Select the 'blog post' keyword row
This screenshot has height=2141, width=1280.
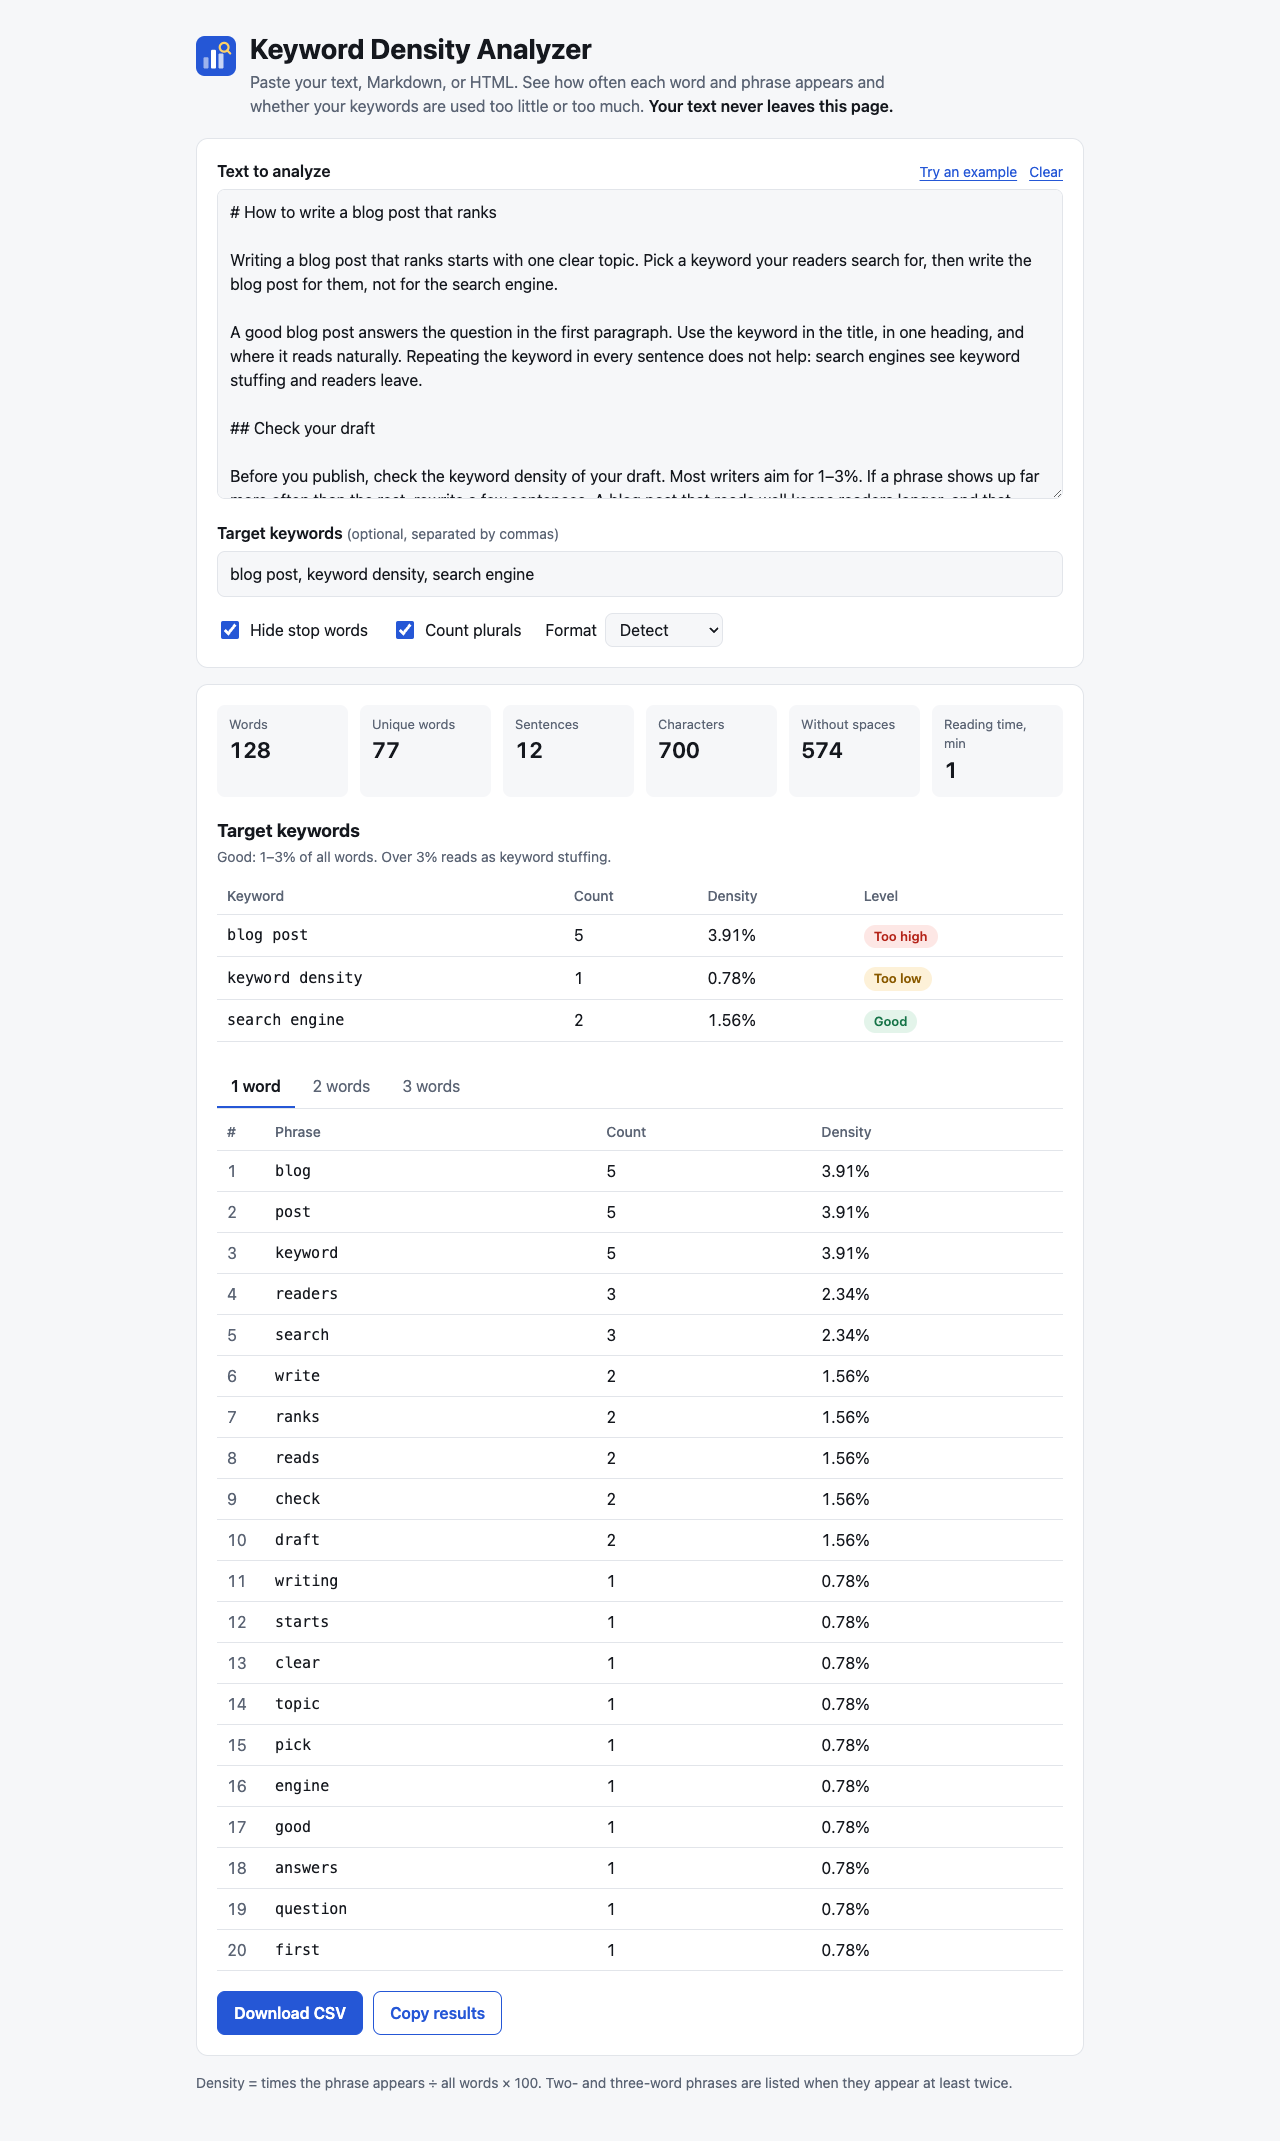pyautogui.click(x=640, y=936)
